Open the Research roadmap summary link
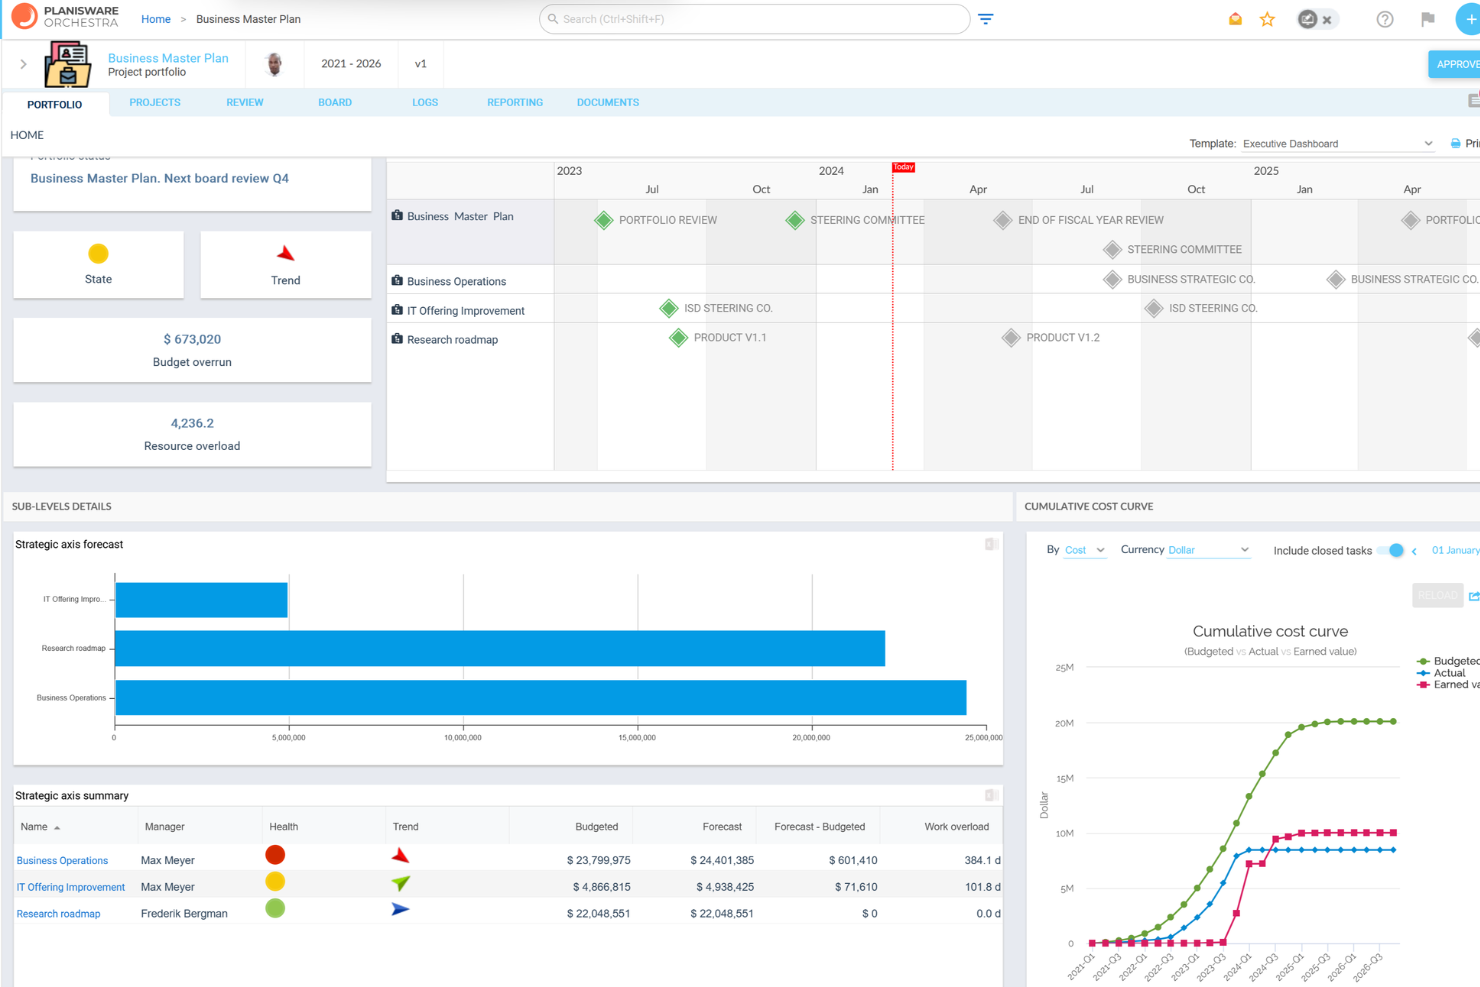The height and width of the screenshot is (987, 1480). pyautogui.click(x=59, y=914)
